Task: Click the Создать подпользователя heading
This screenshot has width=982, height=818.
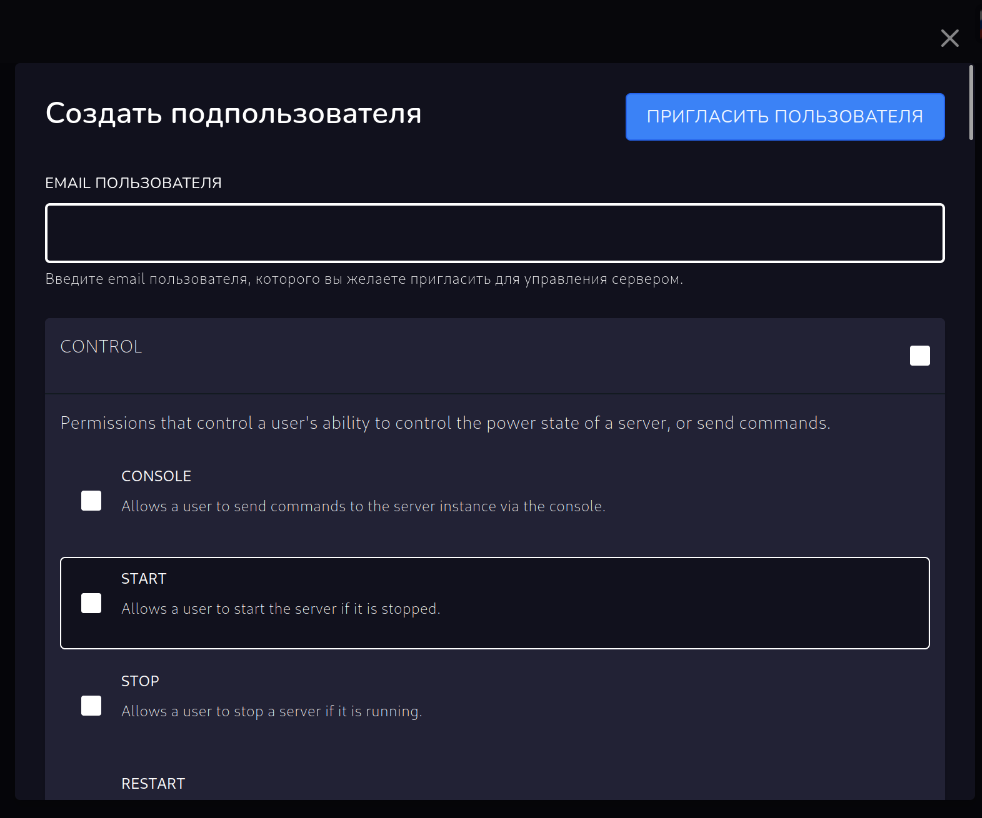Action: pyautogui.click(x=233, y=114)
